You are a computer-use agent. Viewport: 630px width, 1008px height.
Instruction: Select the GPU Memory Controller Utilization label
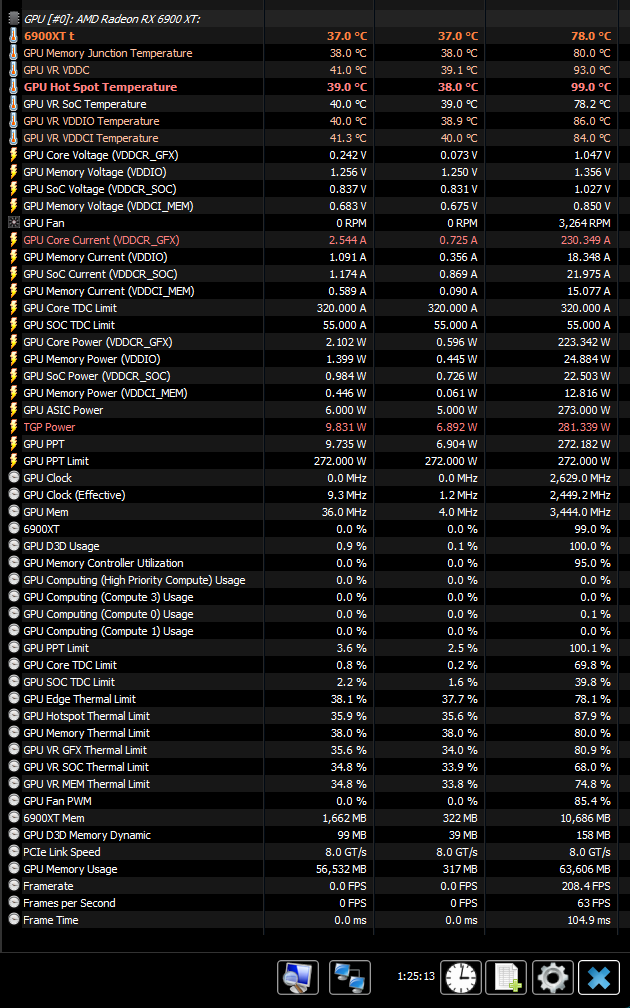tap(104, 563)
